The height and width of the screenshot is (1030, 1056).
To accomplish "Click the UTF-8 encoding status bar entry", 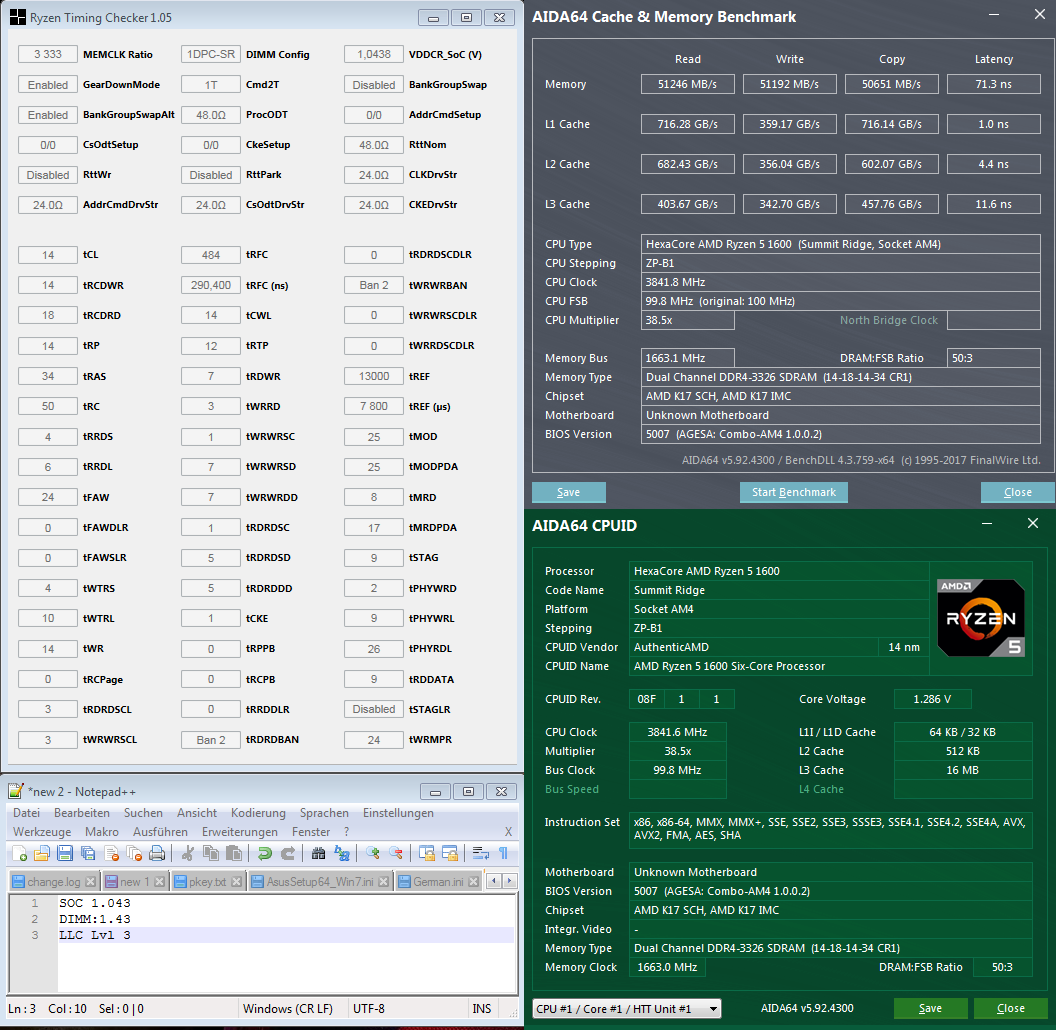I will [369, 1008].
